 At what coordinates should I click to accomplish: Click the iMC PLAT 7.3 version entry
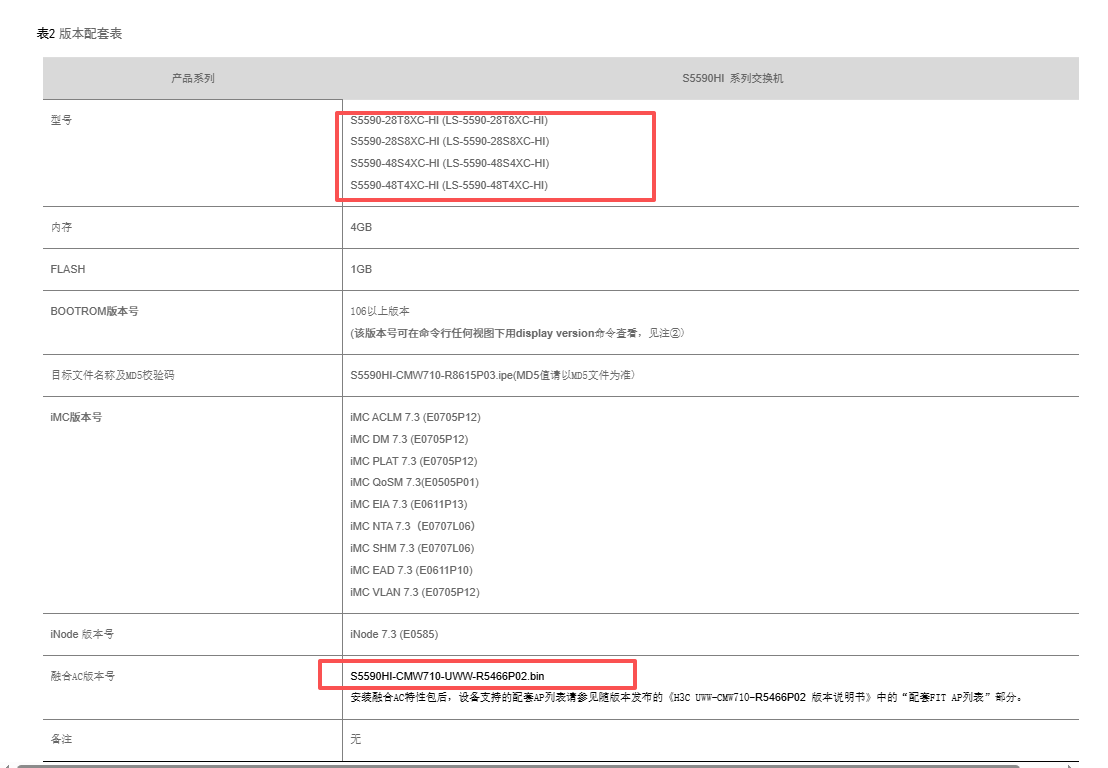(x=413, y=461)
